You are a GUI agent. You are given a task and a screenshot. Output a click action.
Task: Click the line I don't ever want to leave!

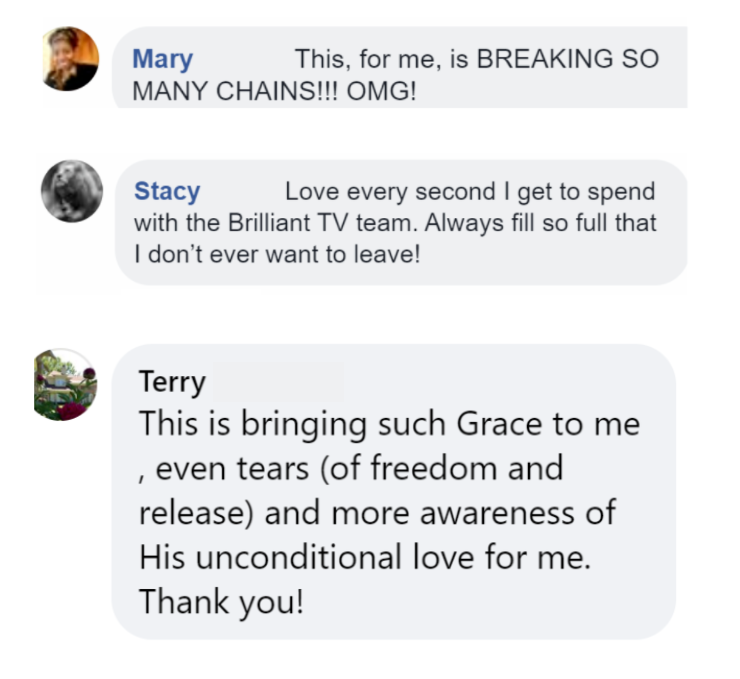(x=277, y=255)
